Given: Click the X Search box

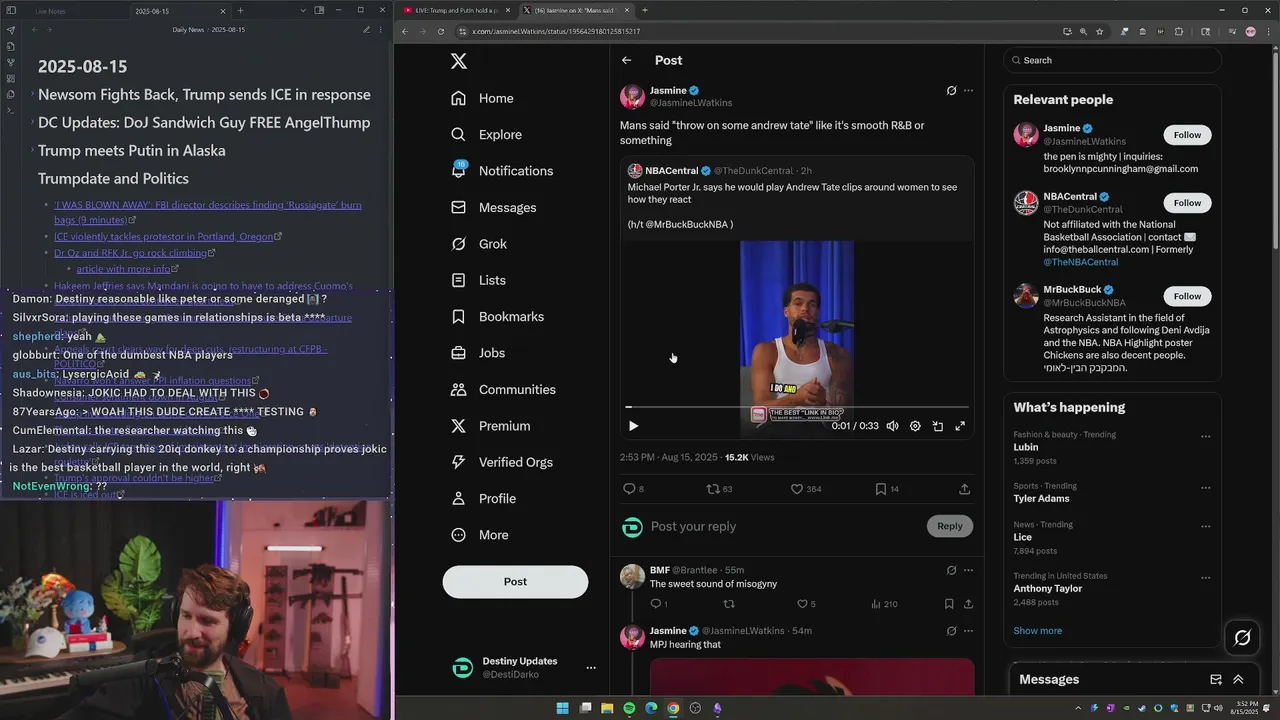Looking at the screenshot, I should pos(1113,60).
